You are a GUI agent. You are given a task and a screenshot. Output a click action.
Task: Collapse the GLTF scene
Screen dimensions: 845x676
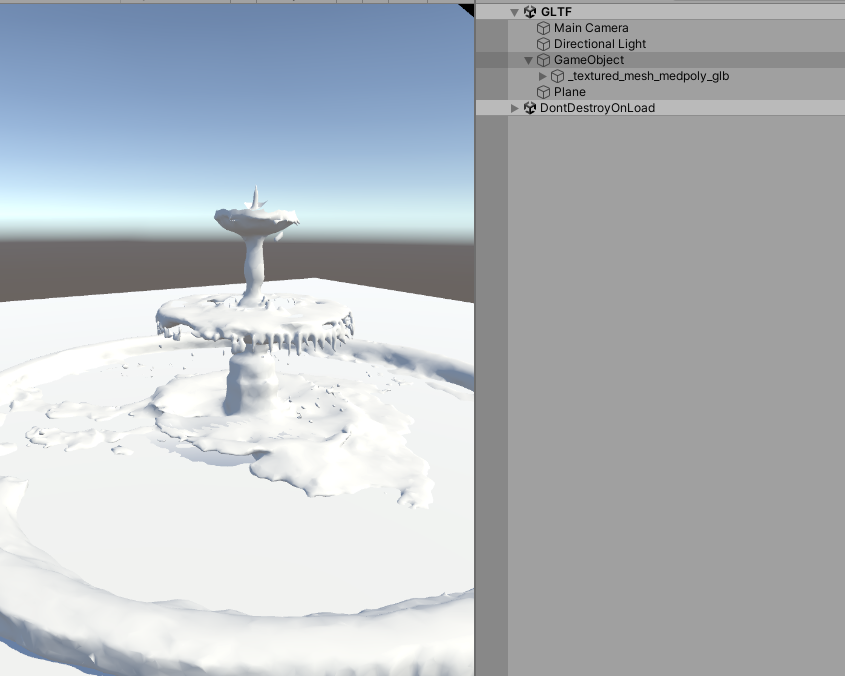tap(515, 12)
